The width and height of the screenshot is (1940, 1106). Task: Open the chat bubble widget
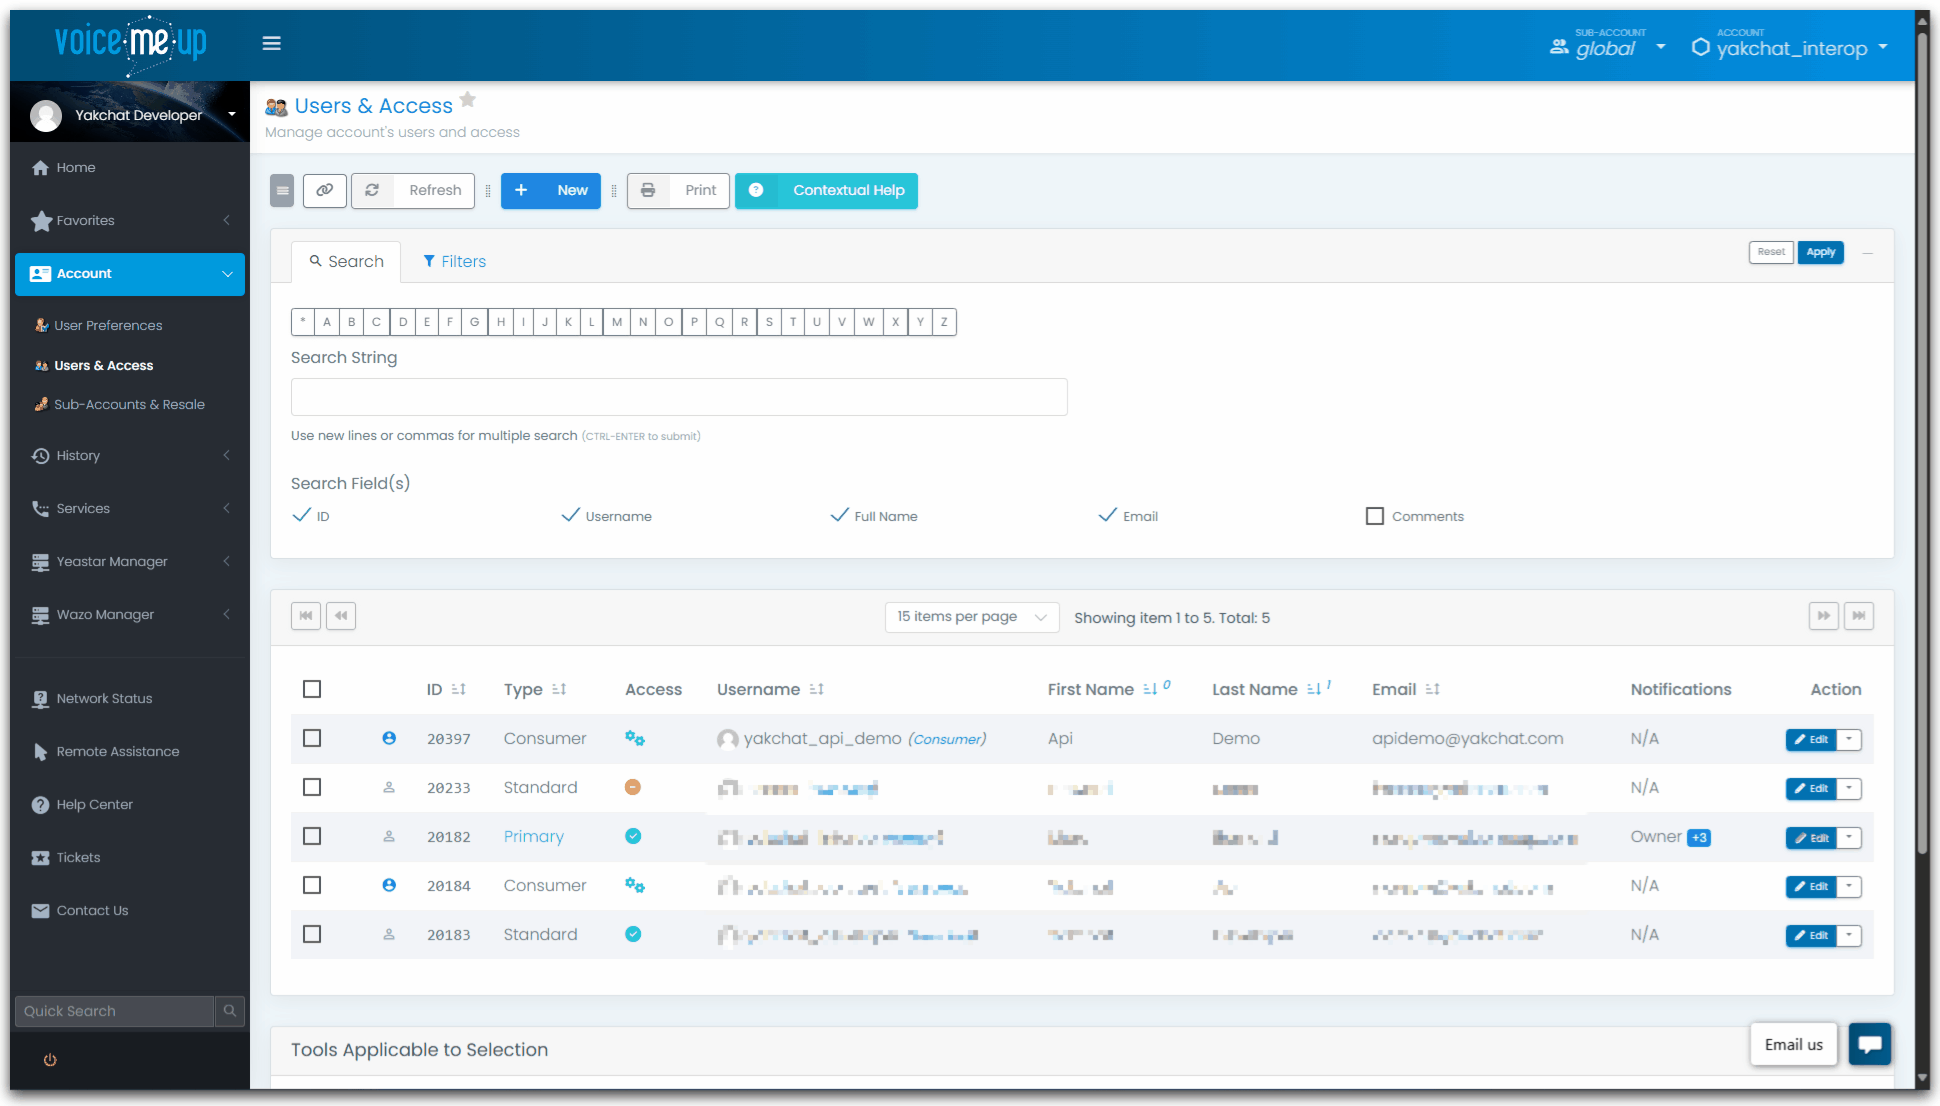click(1869, 1044)
